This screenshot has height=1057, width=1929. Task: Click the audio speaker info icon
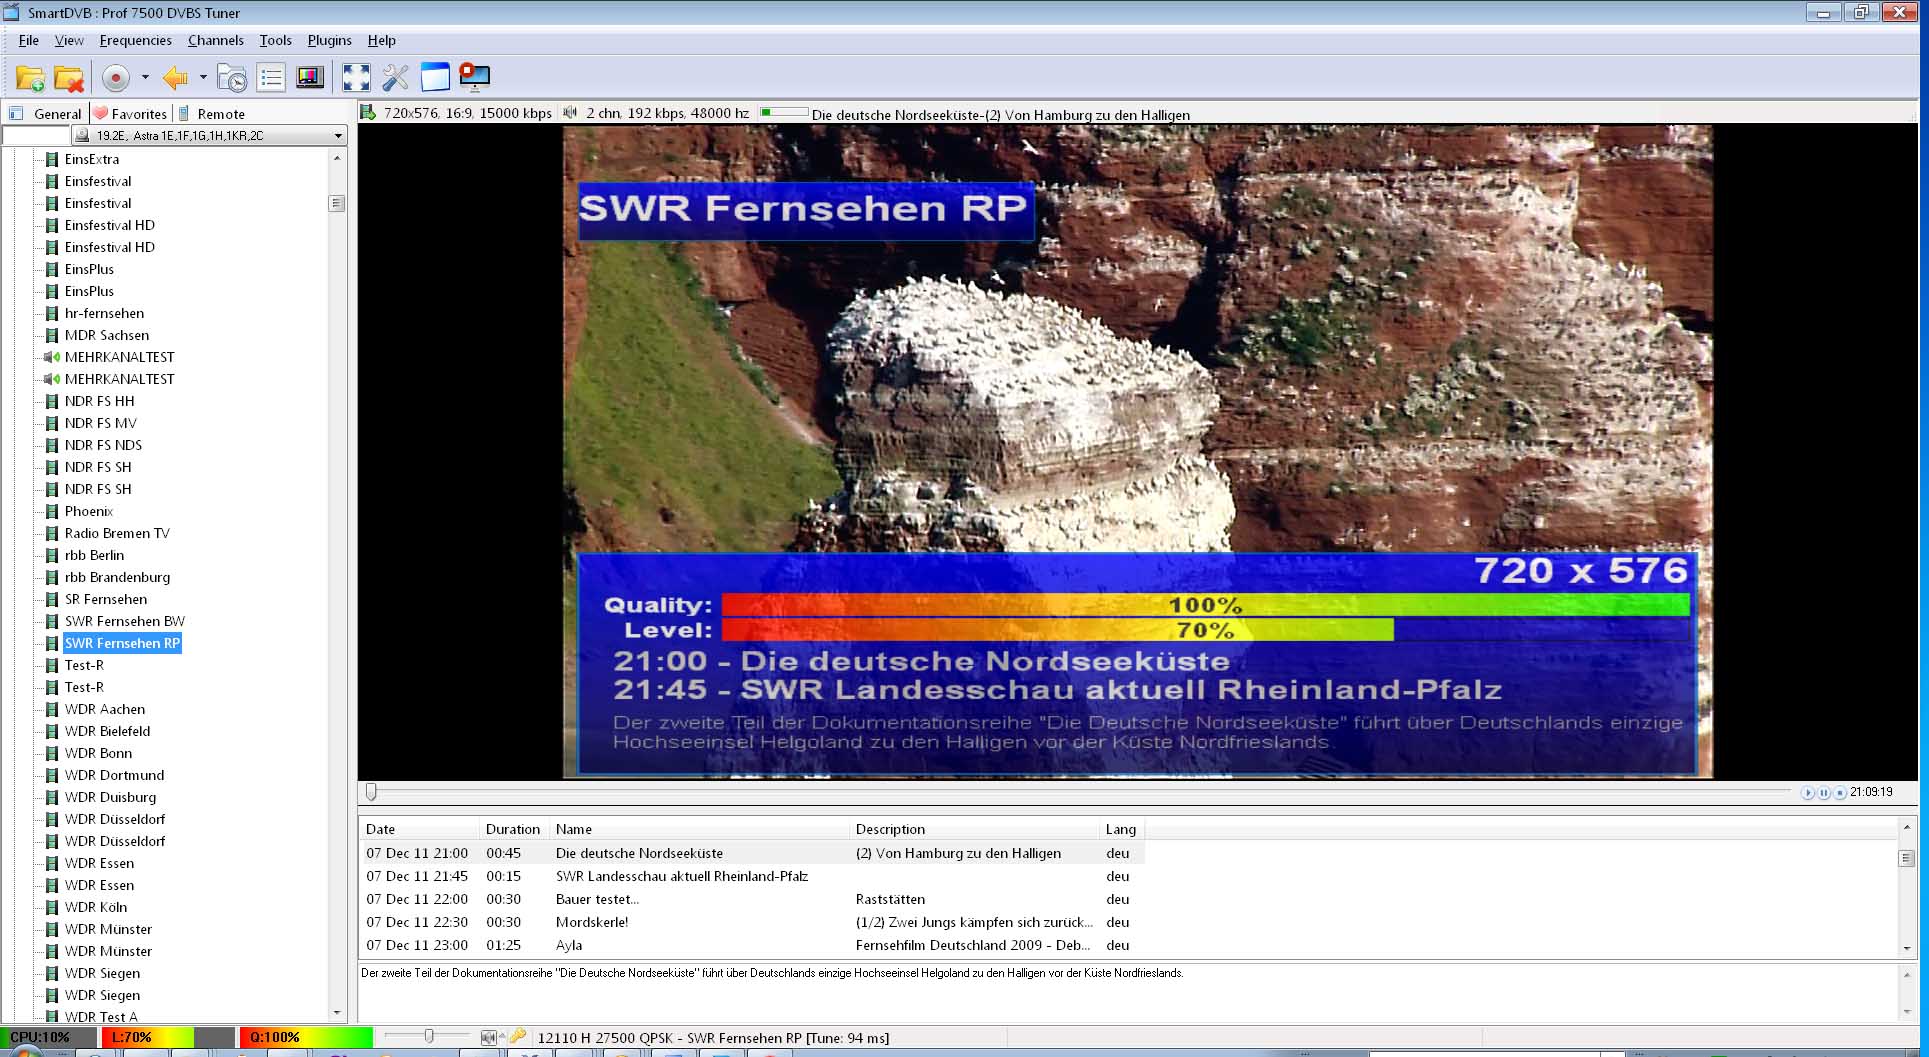(x=570, y=113)
